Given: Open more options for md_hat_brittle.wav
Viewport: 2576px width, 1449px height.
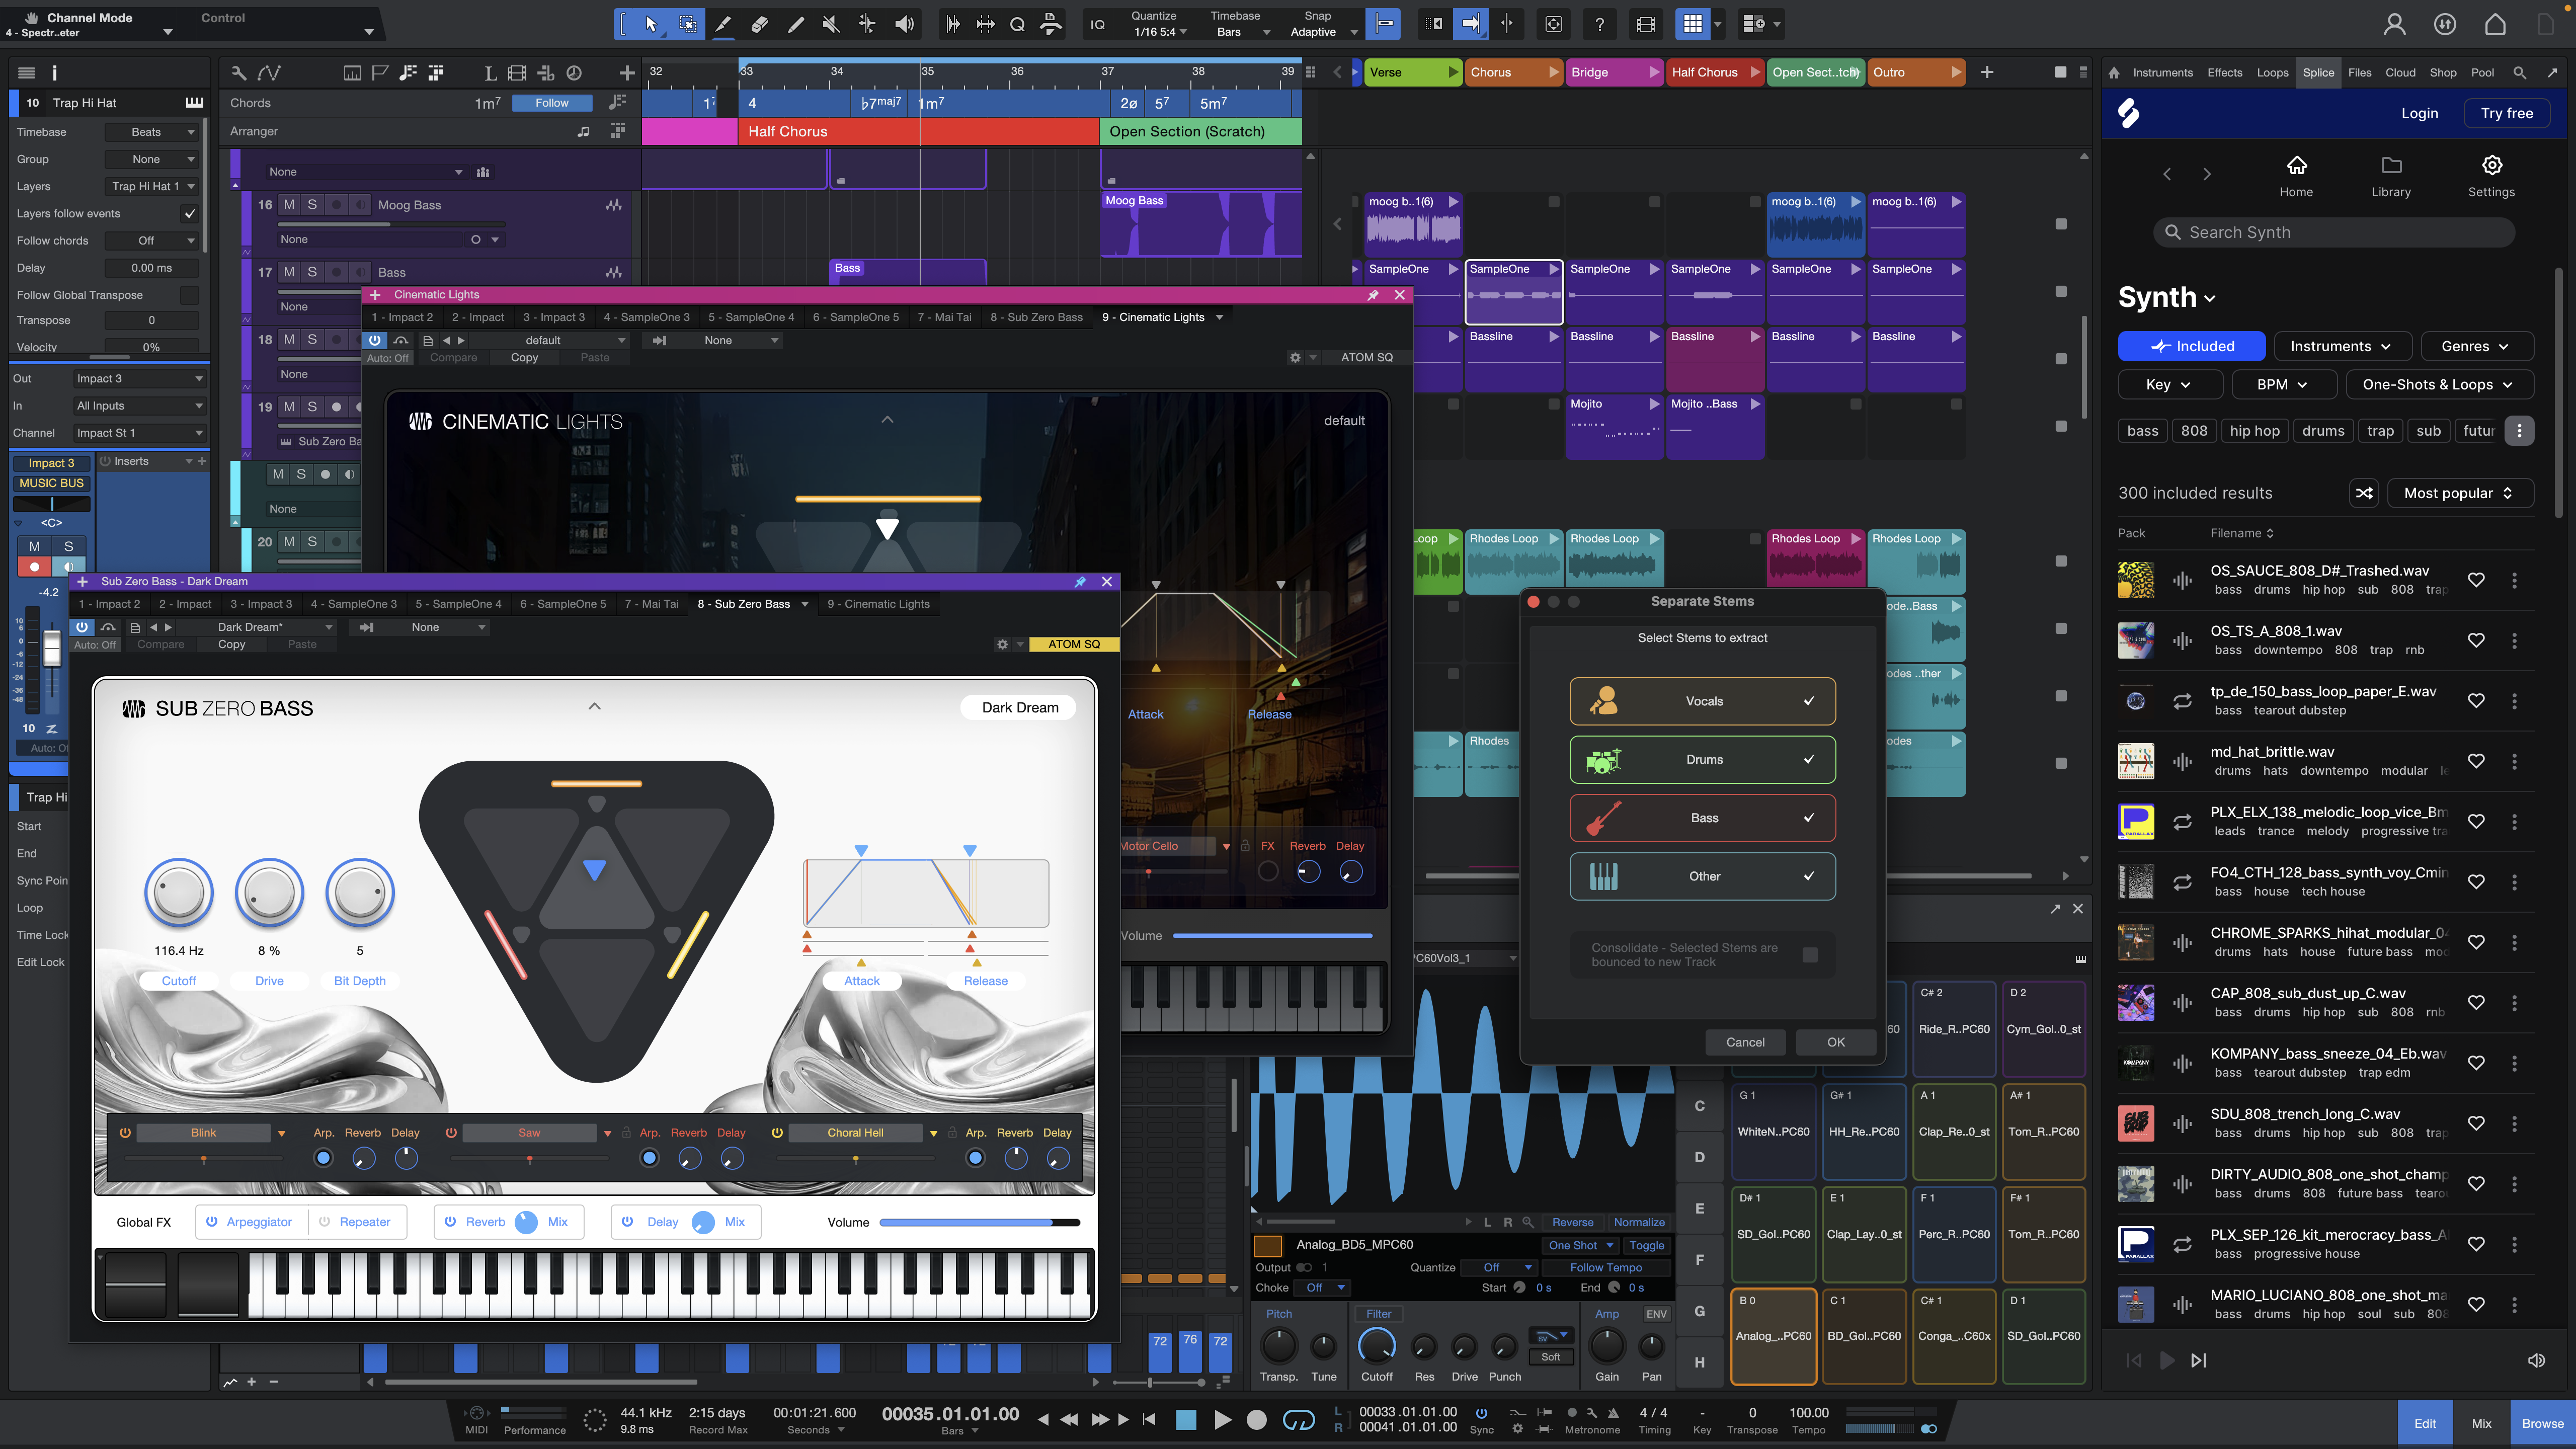Looking at the screenshot, I should 2514,761.
